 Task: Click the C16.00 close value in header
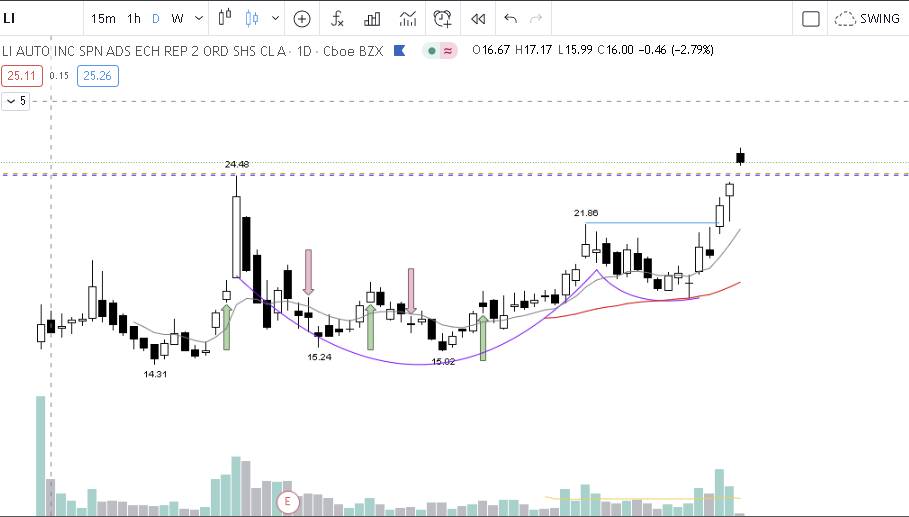coord(616,50)
